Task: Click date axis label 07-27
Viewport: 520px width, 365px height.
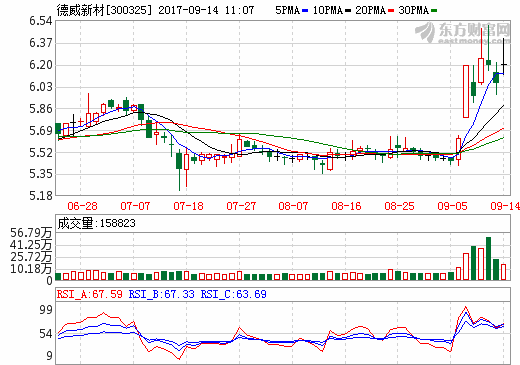Action: [x=241, y=206]
